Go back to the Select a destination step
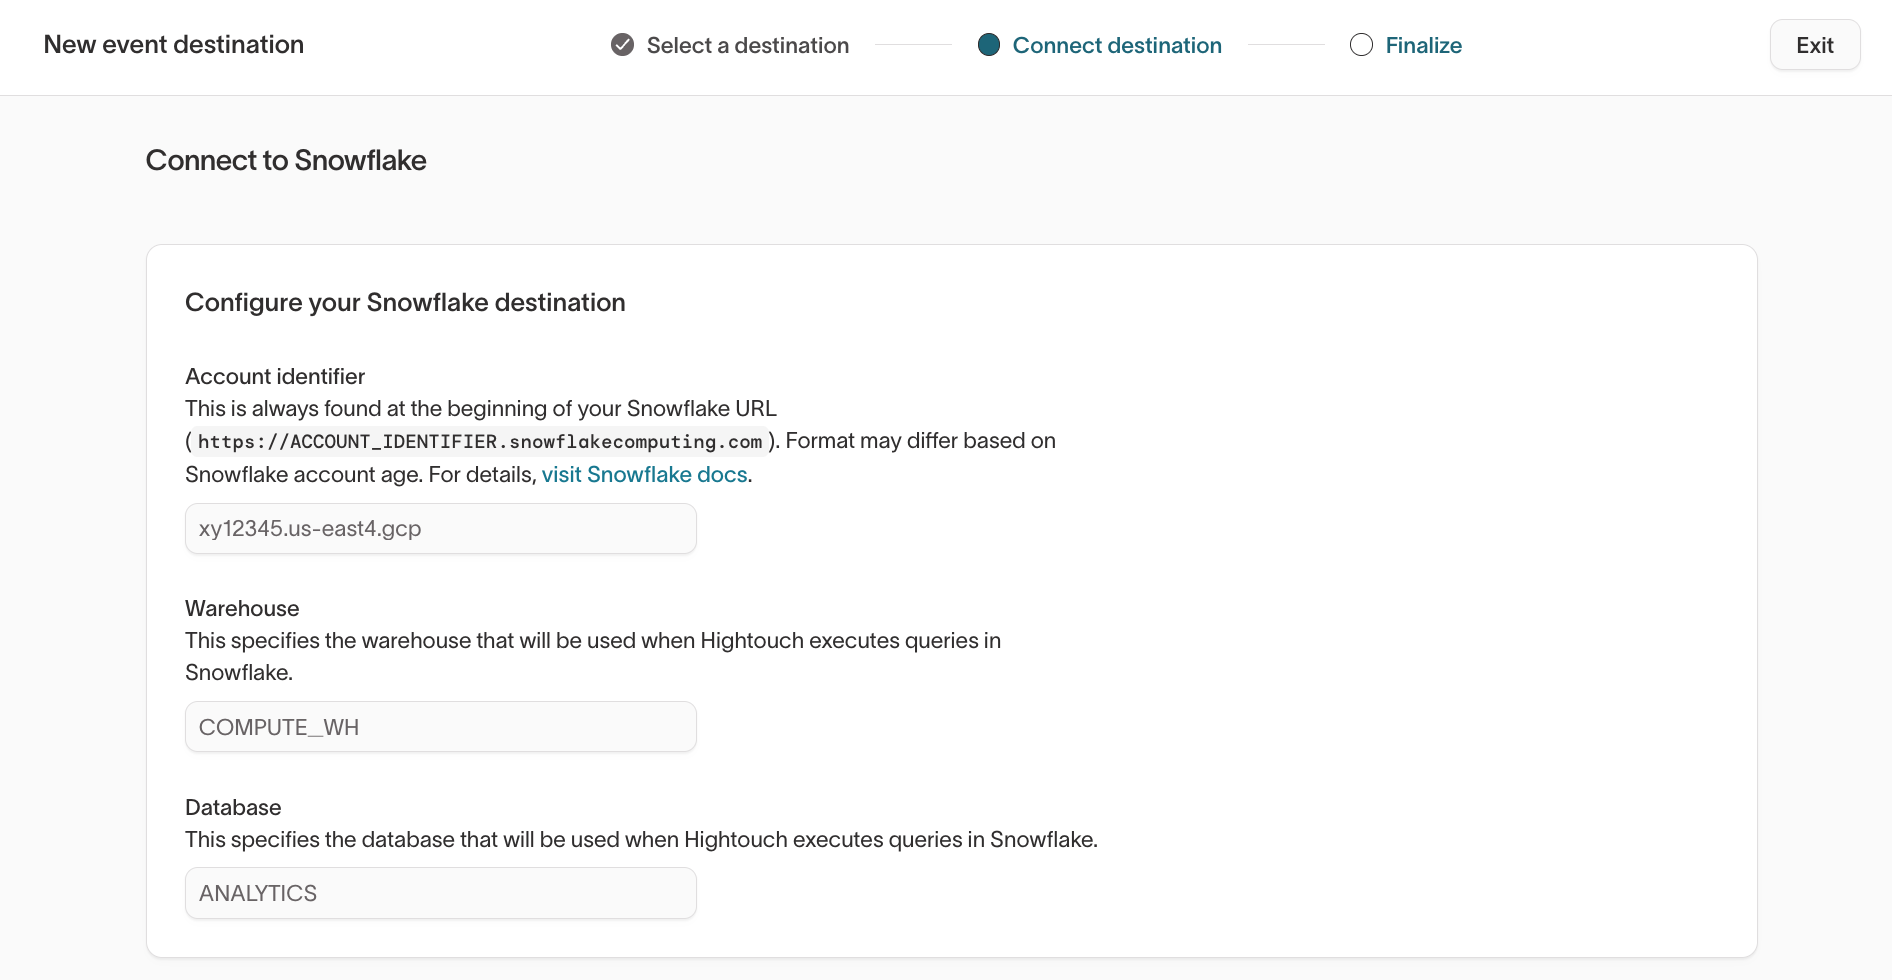The image size is (1892, 980). pos(747,45)
